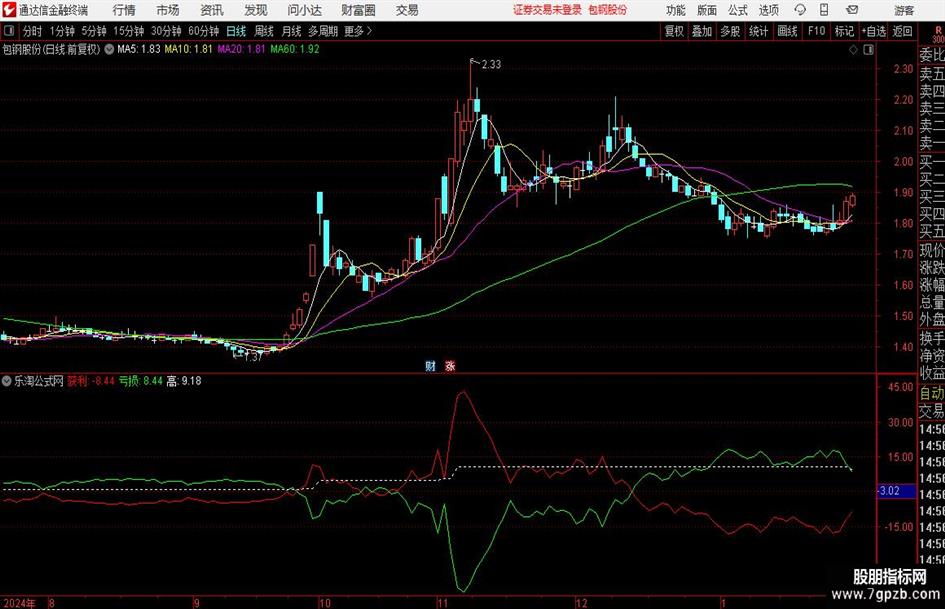Click the 证券交易未登录 login link
The image size is (945, 609).
547,10
